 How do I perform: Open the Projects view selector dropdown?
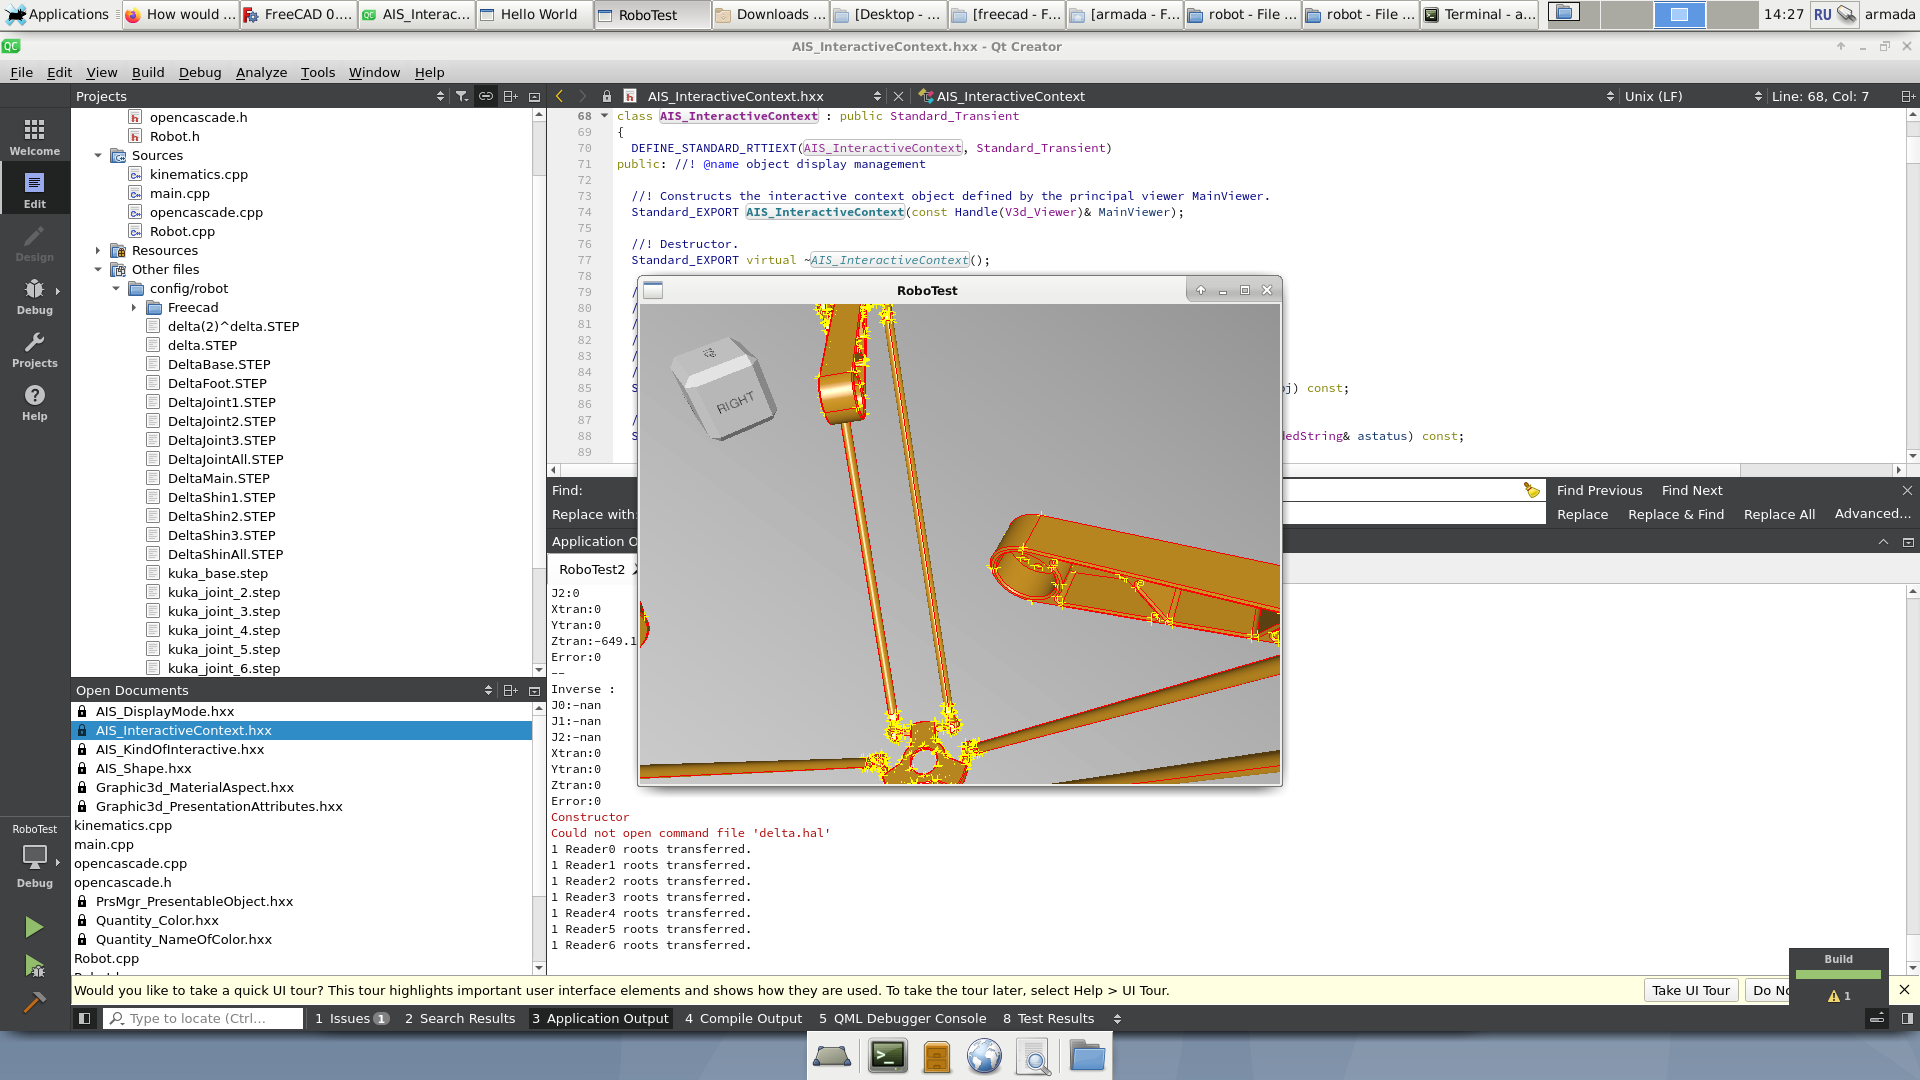440,96
